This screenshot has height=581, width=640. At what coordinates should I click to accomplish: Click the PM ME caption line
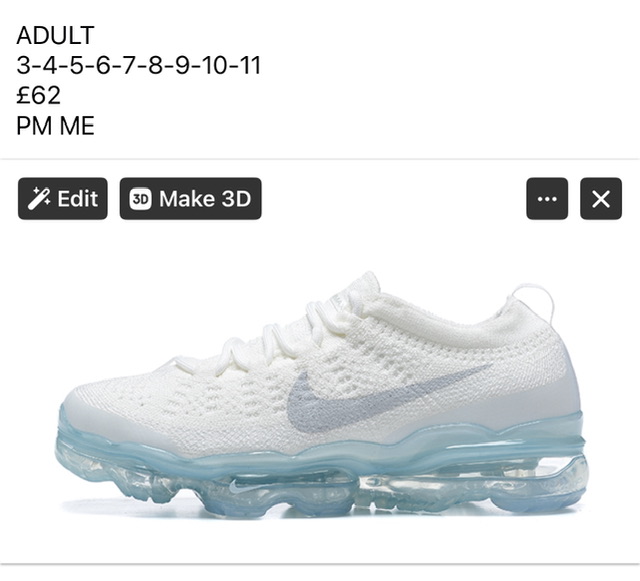tap(56, 126)
